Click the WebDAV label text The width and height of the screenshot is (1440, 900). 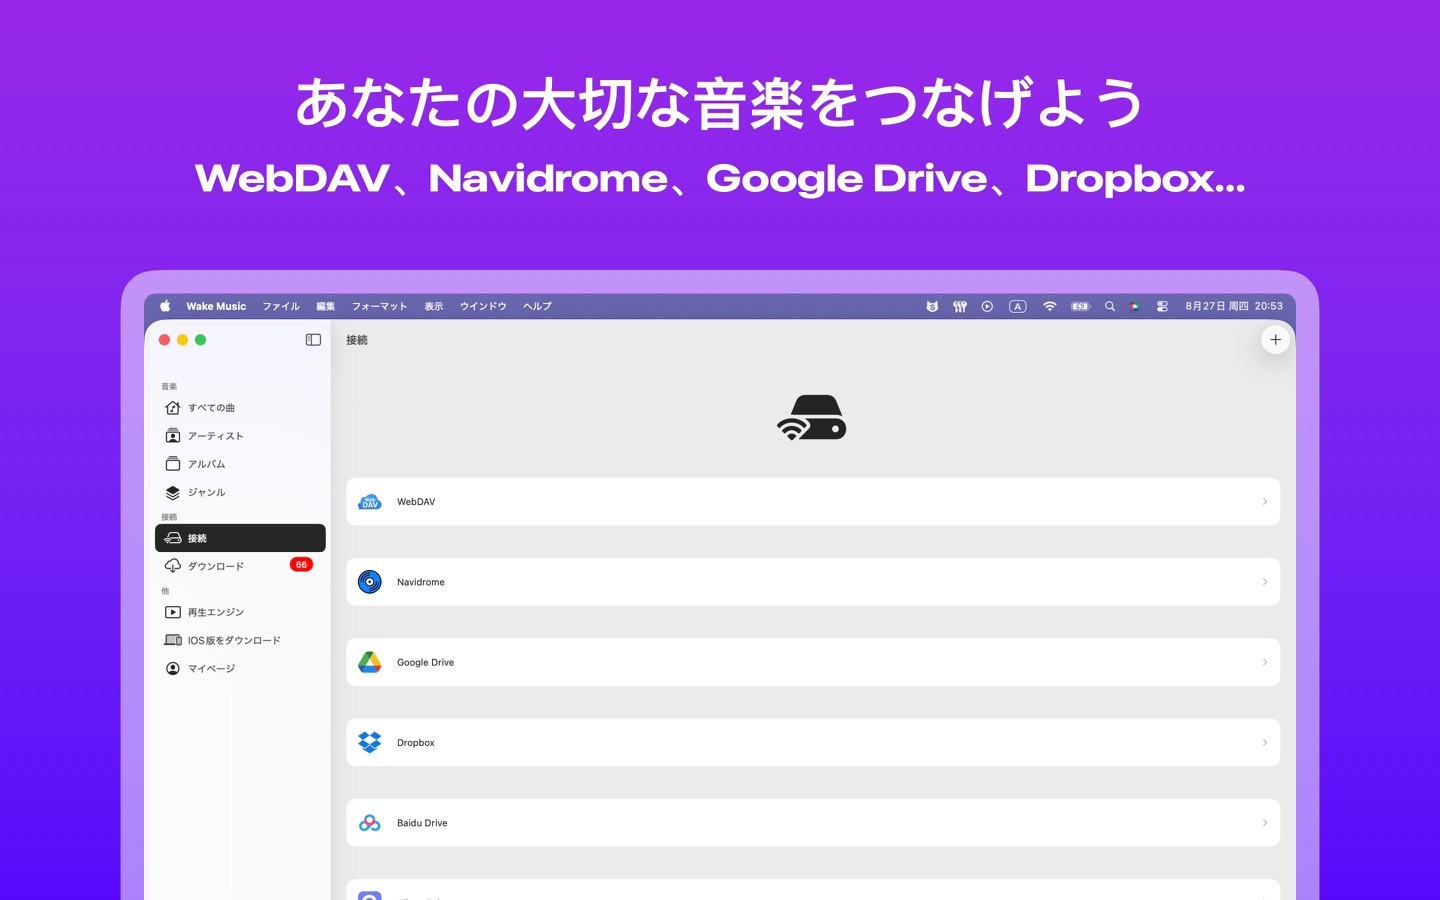pyautogui.click(x=416, y=502)
